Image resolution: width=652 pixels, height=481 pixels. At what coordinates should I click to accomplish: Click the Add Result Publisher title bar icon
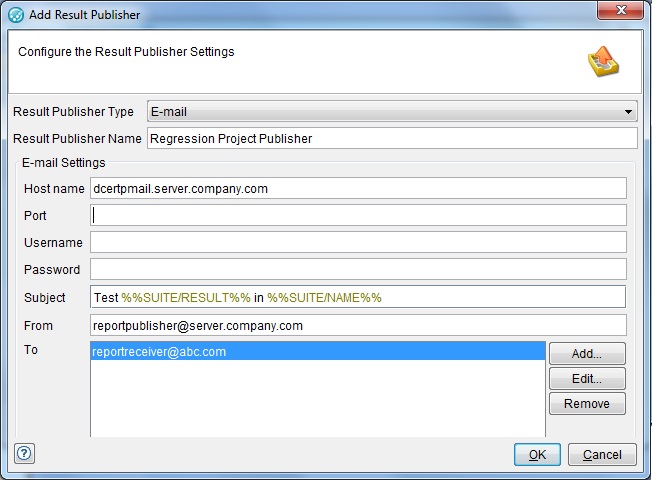16,15
